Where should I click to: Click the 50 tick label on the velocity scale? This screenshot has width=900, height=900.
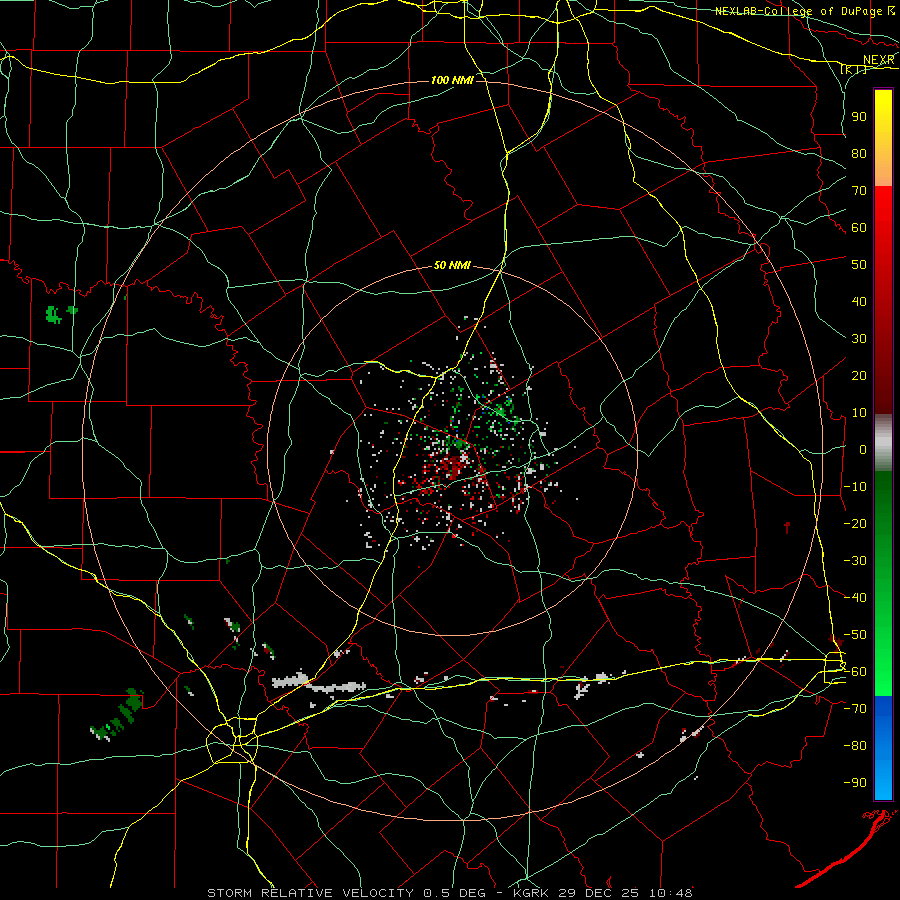(859, 265)
